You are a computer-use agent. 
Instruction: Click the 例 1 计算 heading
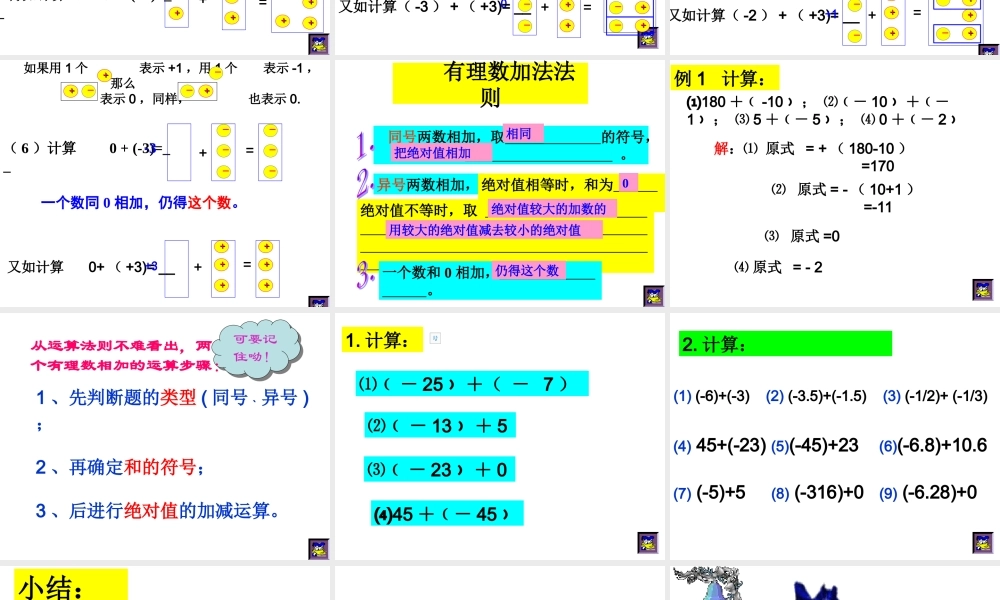726,78
